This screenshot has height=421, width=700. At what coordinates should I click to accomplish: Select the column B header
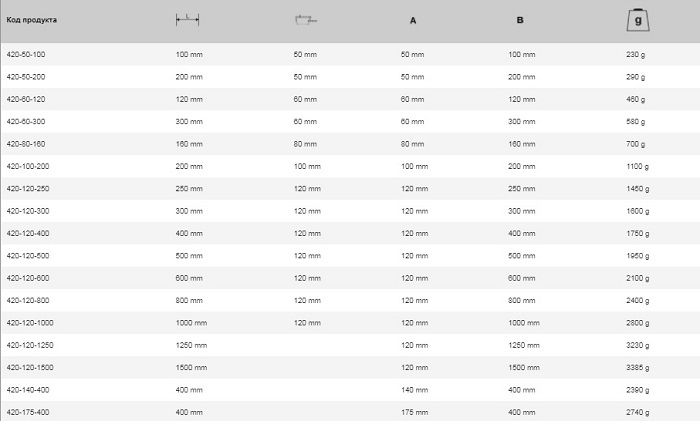[x=519, y=20]
